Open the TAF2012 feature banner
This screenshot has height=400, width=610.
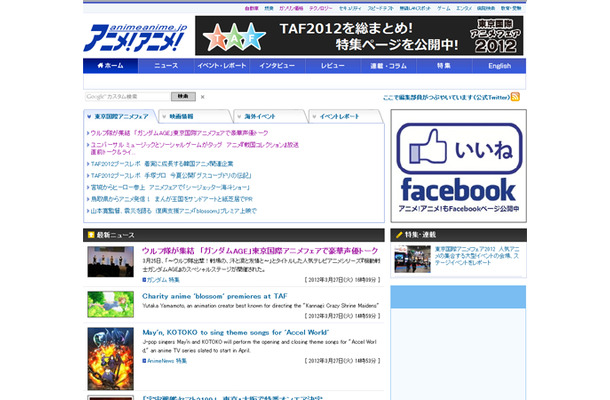click(x=359, y=35)
